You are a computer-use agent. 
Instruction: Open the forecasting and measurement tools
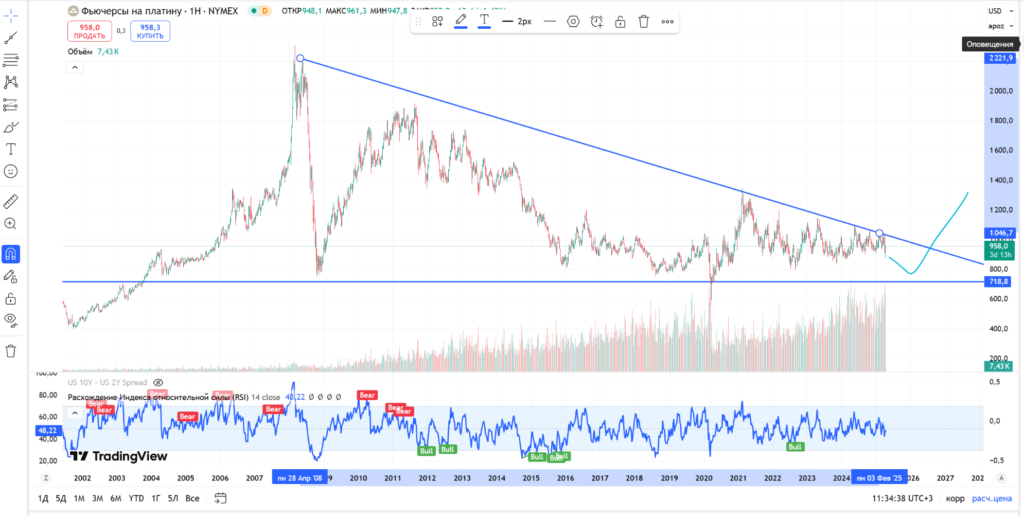point(10,105)
